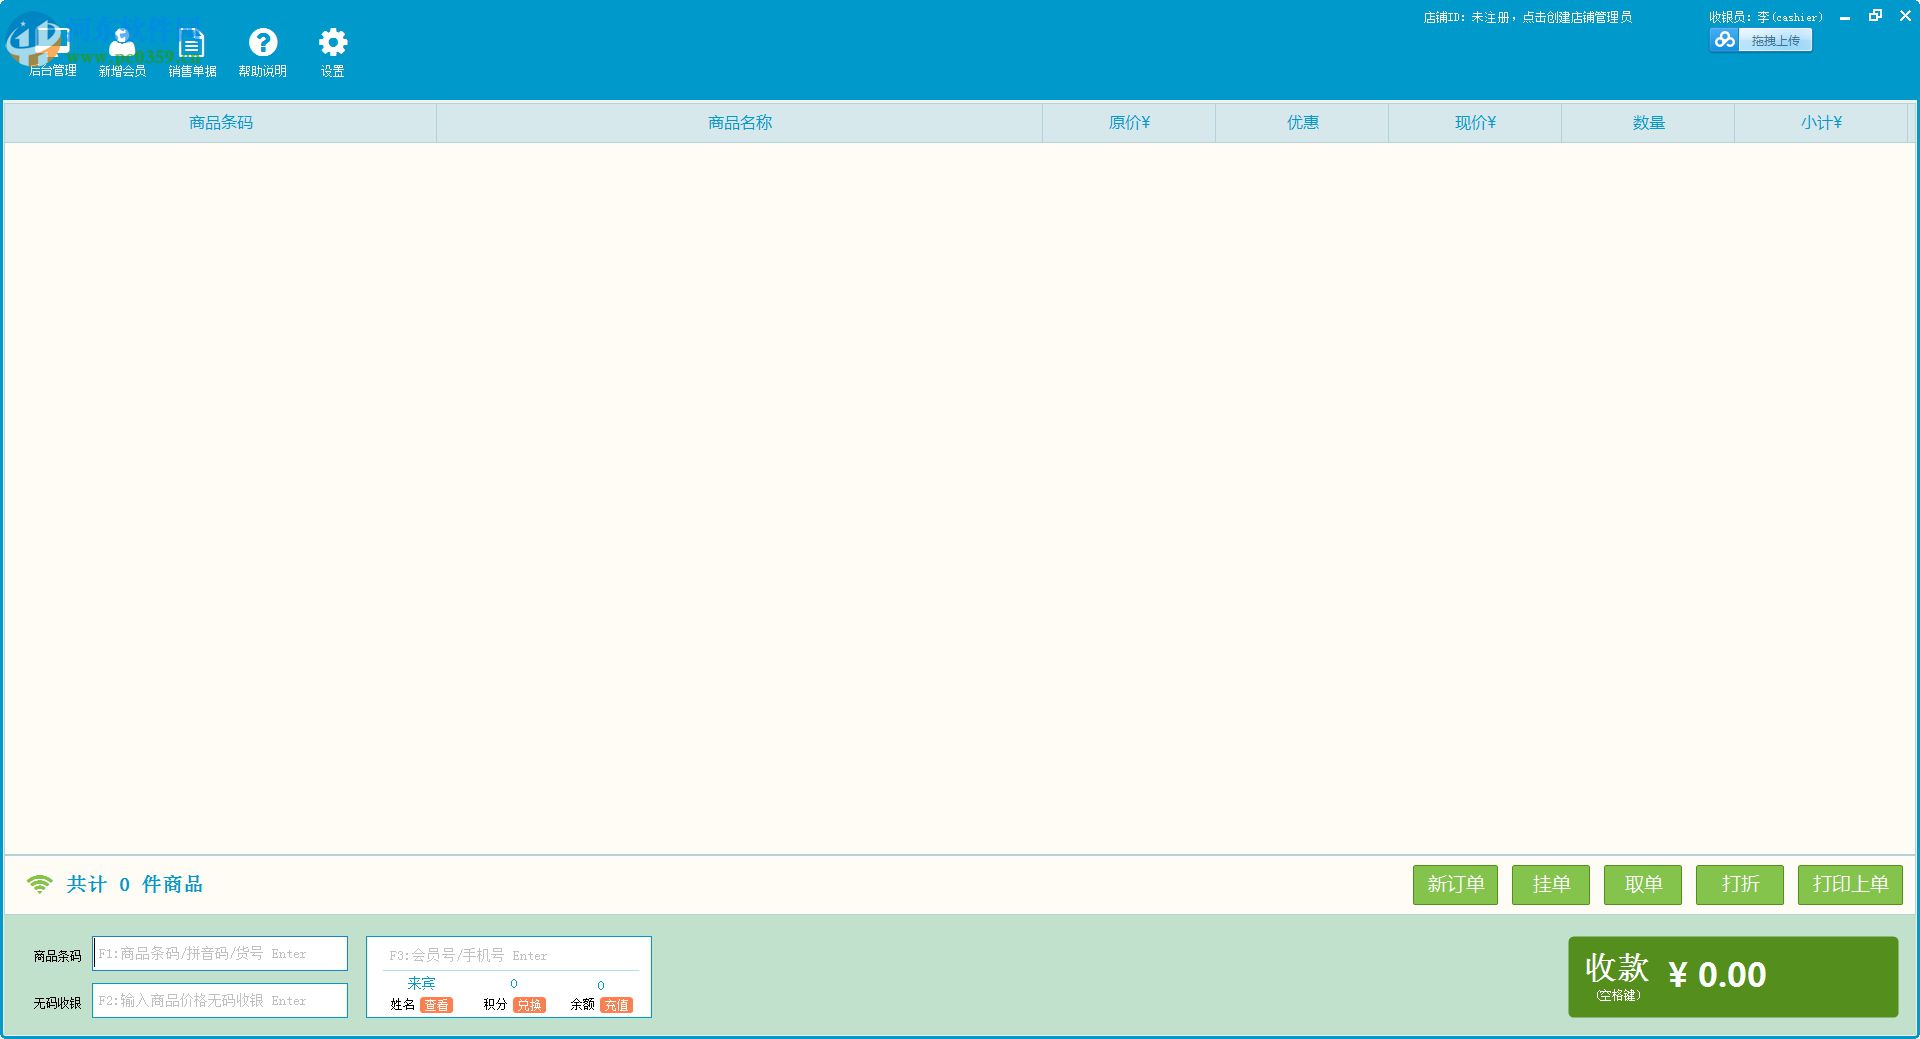Focus the F2 无码收银 price input field
Viewport: 1920px width, 1039px height.
point(220,1001)
